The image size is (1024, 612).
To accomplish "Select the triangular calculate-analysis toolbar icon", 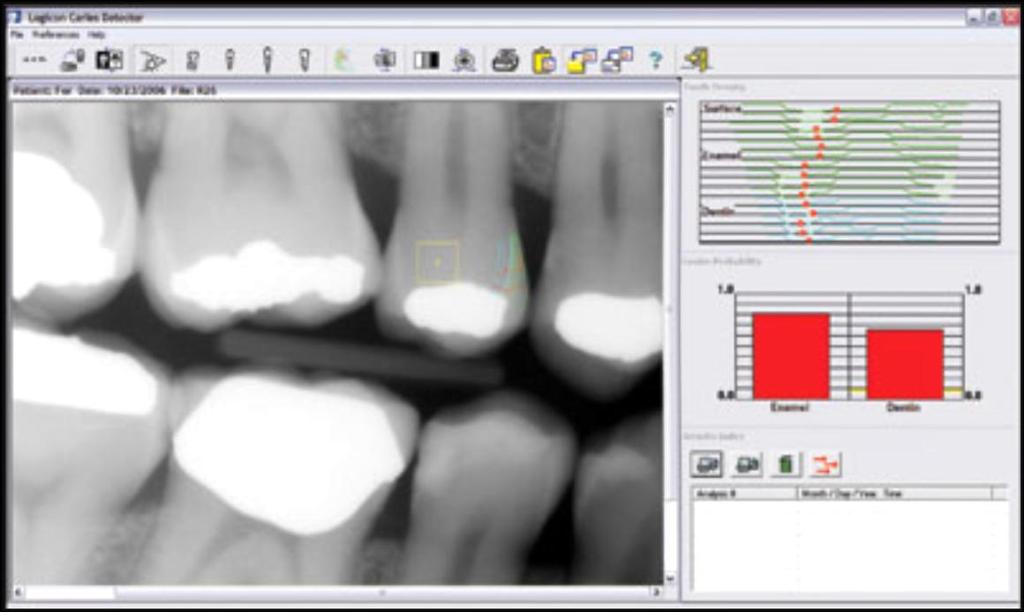I will (x=153, y=61).
